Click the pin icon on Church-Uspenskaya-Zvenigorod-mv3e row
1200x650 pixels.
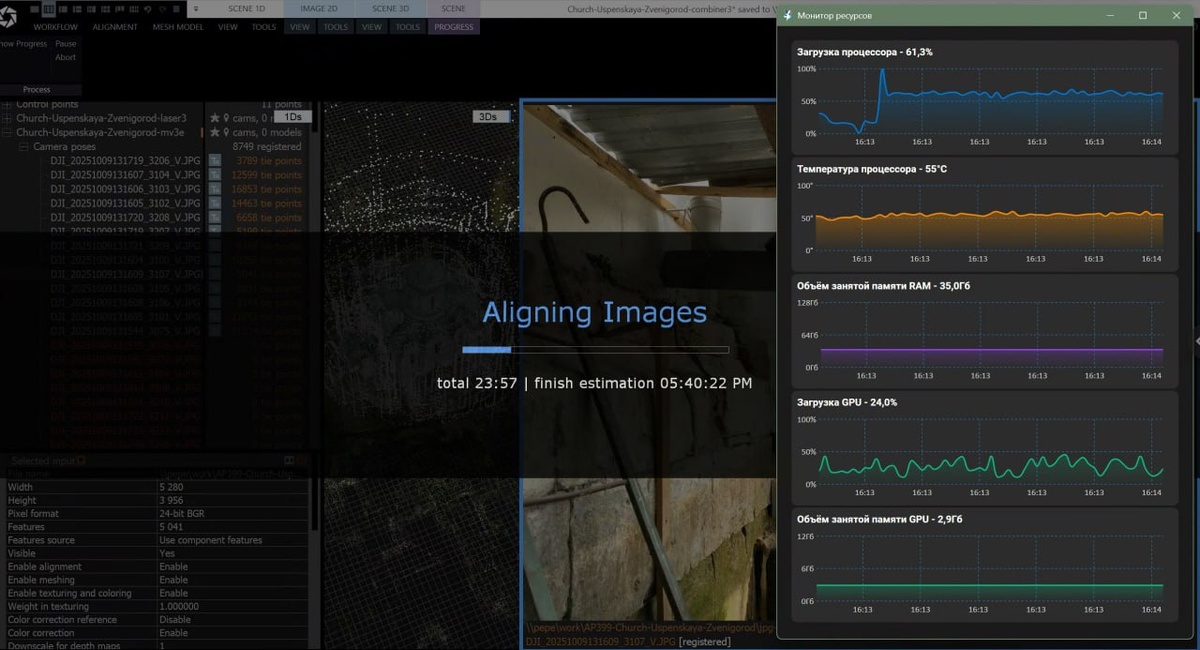[226, 132]
